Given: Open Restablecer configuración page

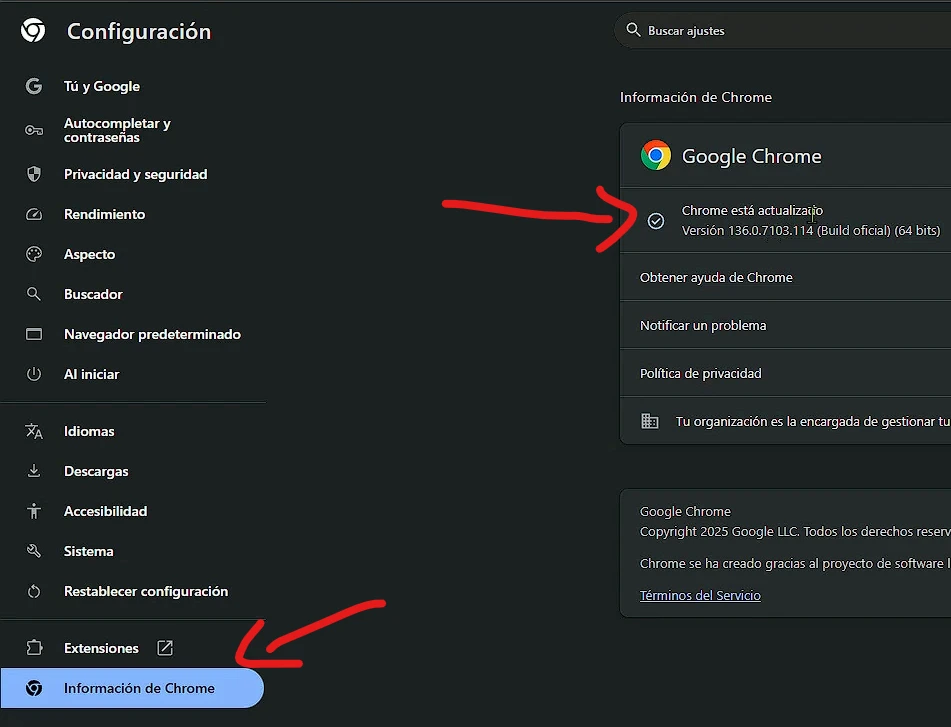Looking at the screenshot, I should pyautogui.click(x=146, y=591).
